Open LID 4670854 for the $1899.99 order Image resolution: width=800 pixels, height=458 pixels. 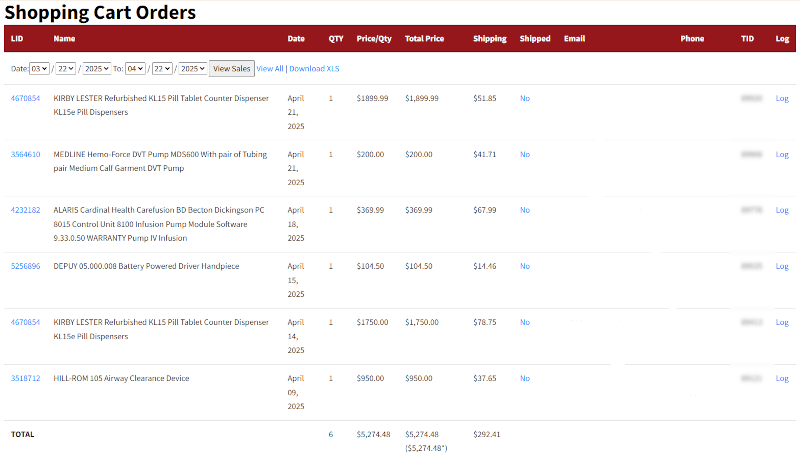point(26,98)
